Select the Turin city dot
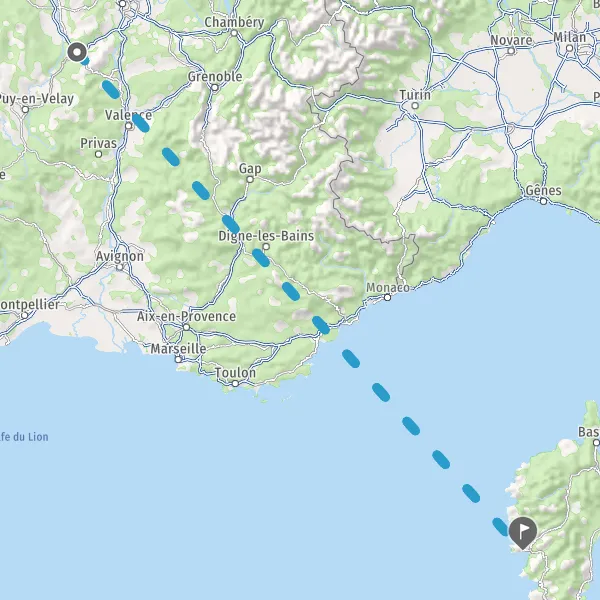The height and width of the screenshot is (600, 600). (x=415, y=105)
